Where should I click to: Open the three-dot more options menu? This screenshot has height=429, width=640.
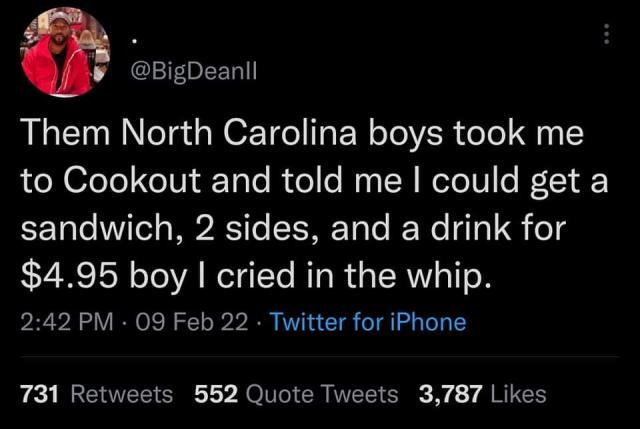[603, 32]
